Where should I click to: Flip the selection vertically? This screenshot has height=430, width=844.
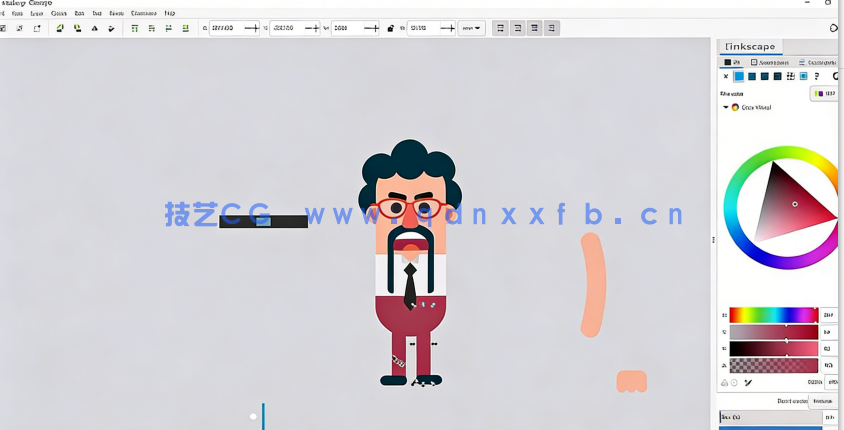(x=111, y=28)
